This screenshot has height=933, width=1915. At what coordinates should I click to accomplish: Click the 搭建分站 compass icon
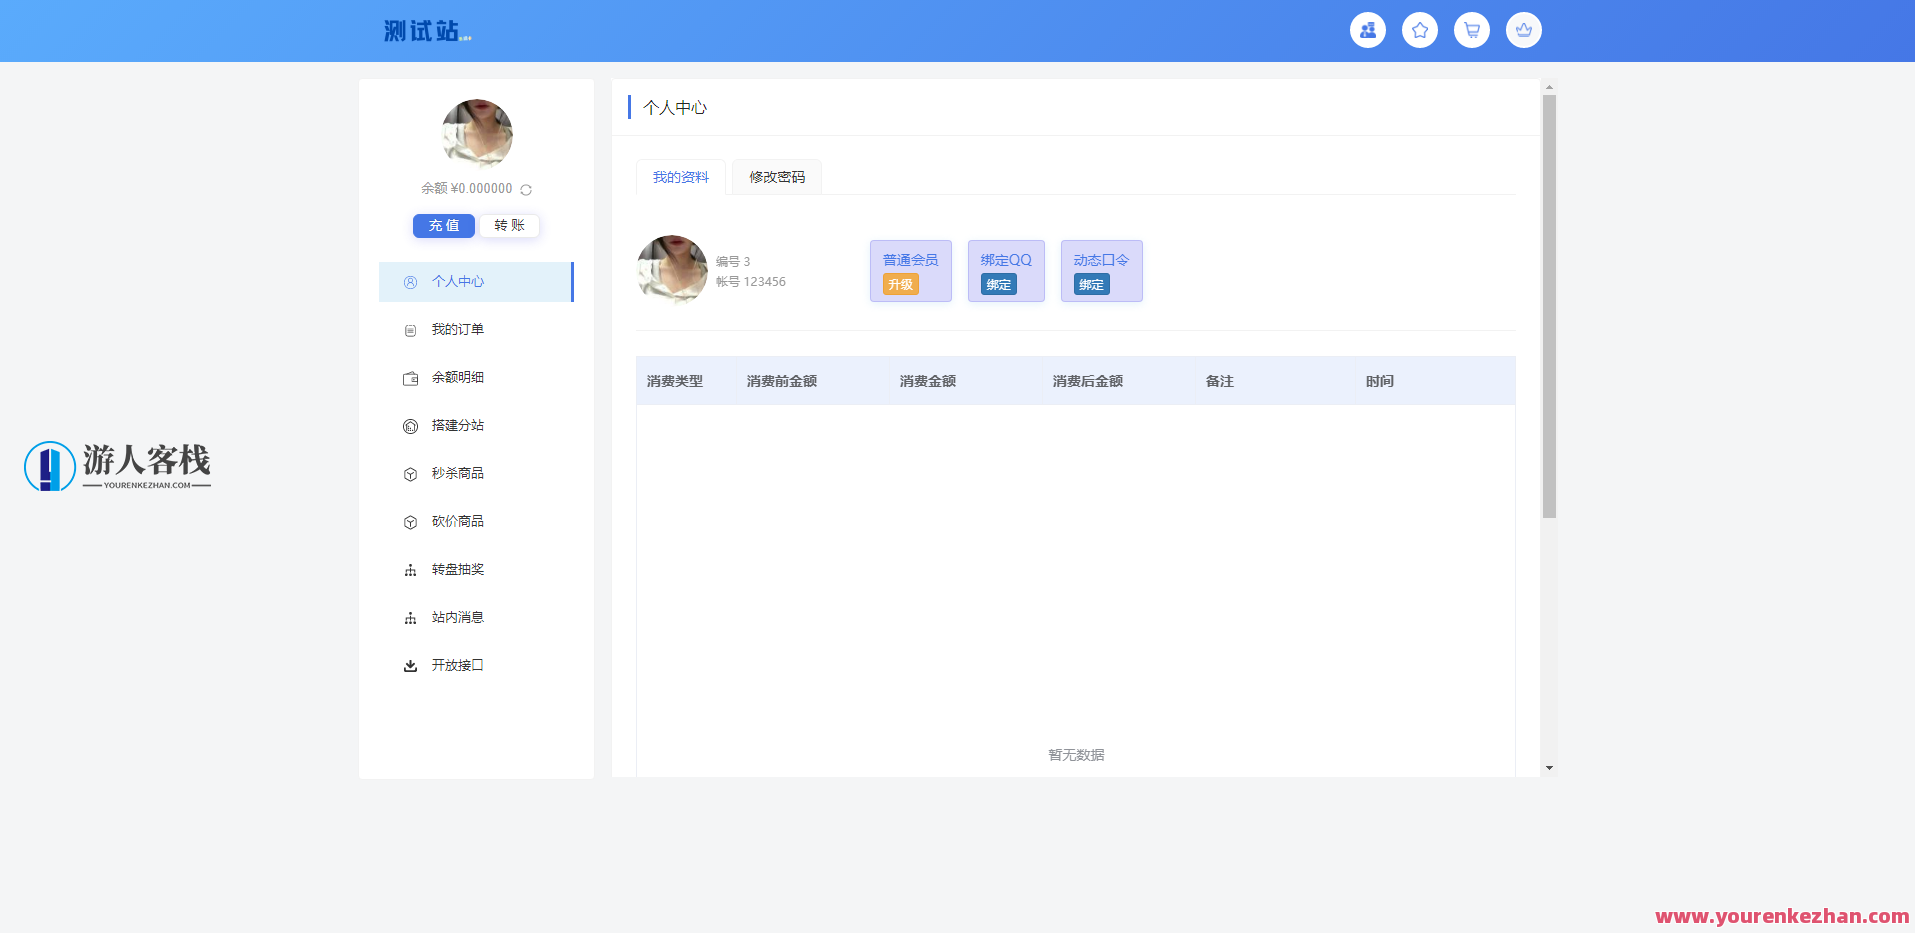coord(410,425)
